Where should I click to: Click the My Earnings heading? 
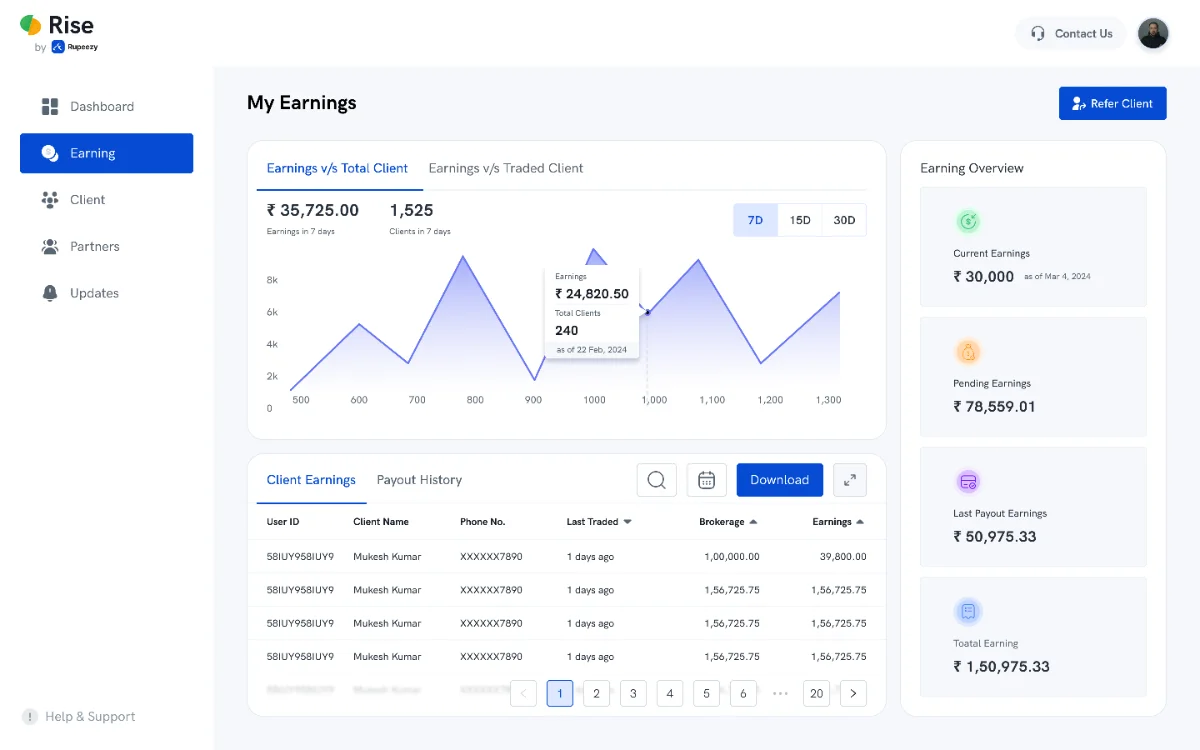coord(302,103)
